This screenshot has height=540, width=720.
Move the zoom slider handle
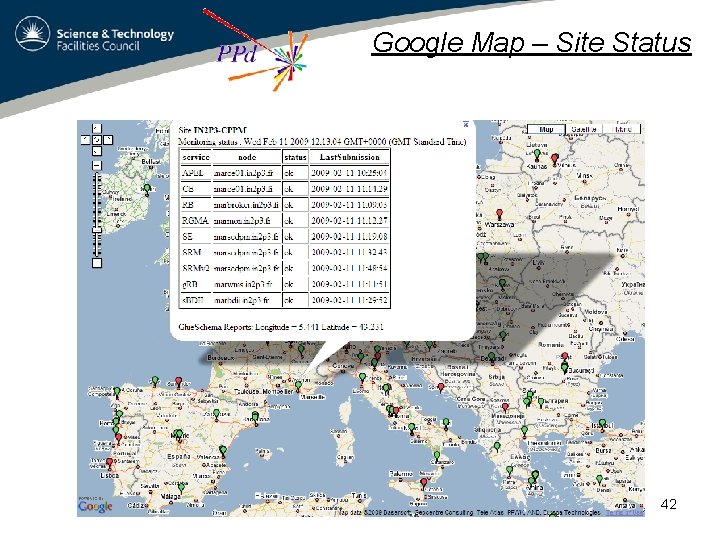[x=96, y=230]
